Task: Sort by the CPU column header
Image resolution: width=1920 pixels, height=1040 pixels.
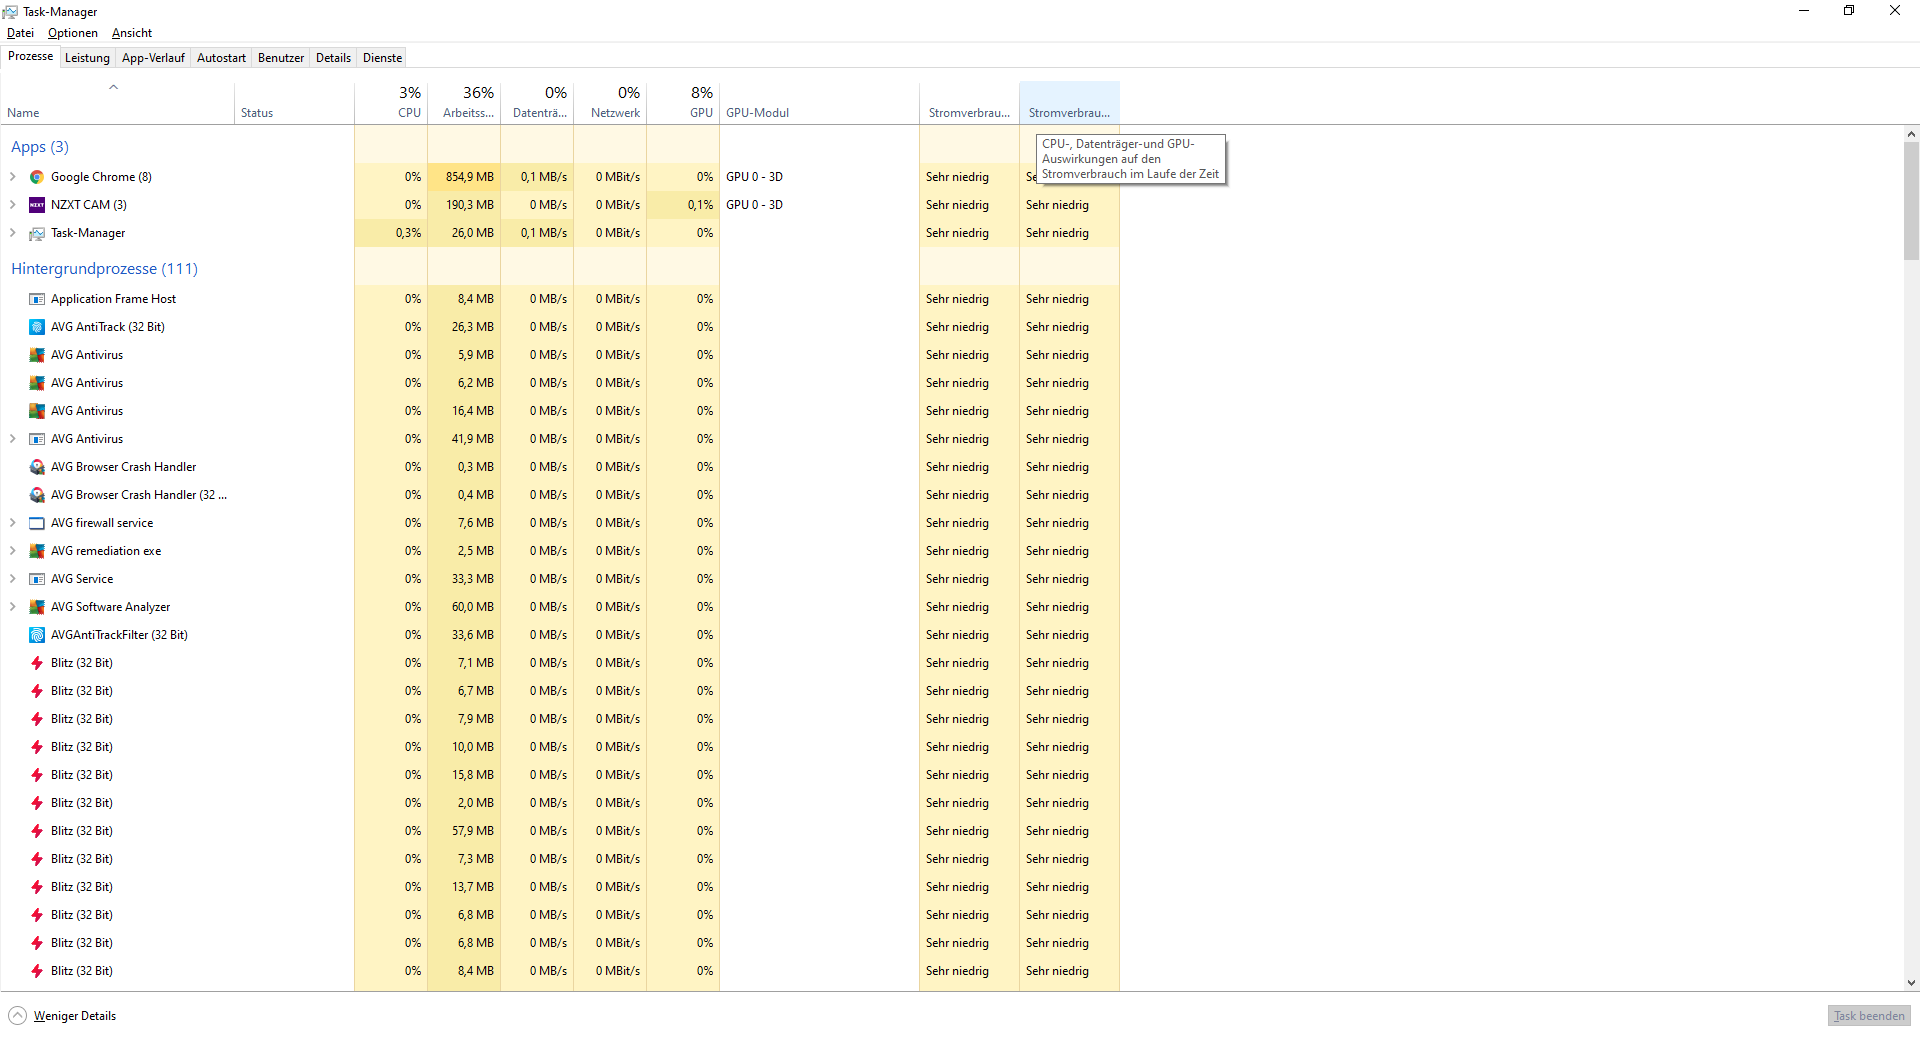Action: point(391,103)
